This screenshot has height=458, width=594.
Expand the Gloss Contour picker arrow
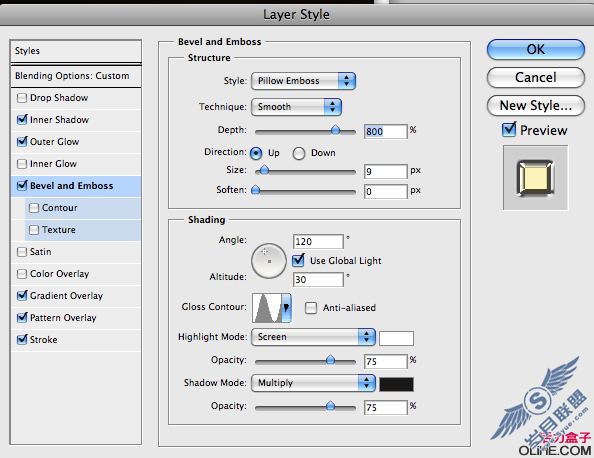287,308
